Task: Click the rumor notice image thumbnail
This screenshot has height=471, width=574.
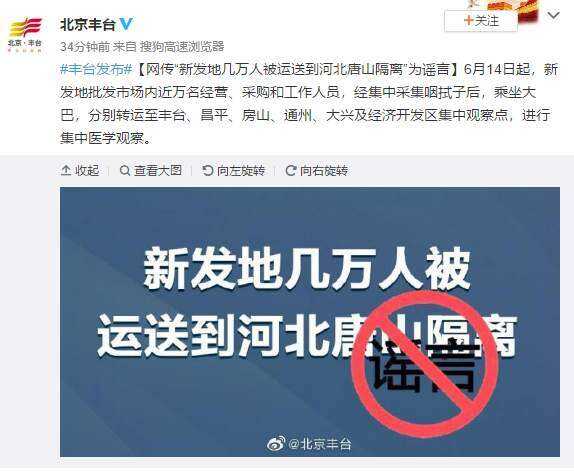Action: [310, 322]
